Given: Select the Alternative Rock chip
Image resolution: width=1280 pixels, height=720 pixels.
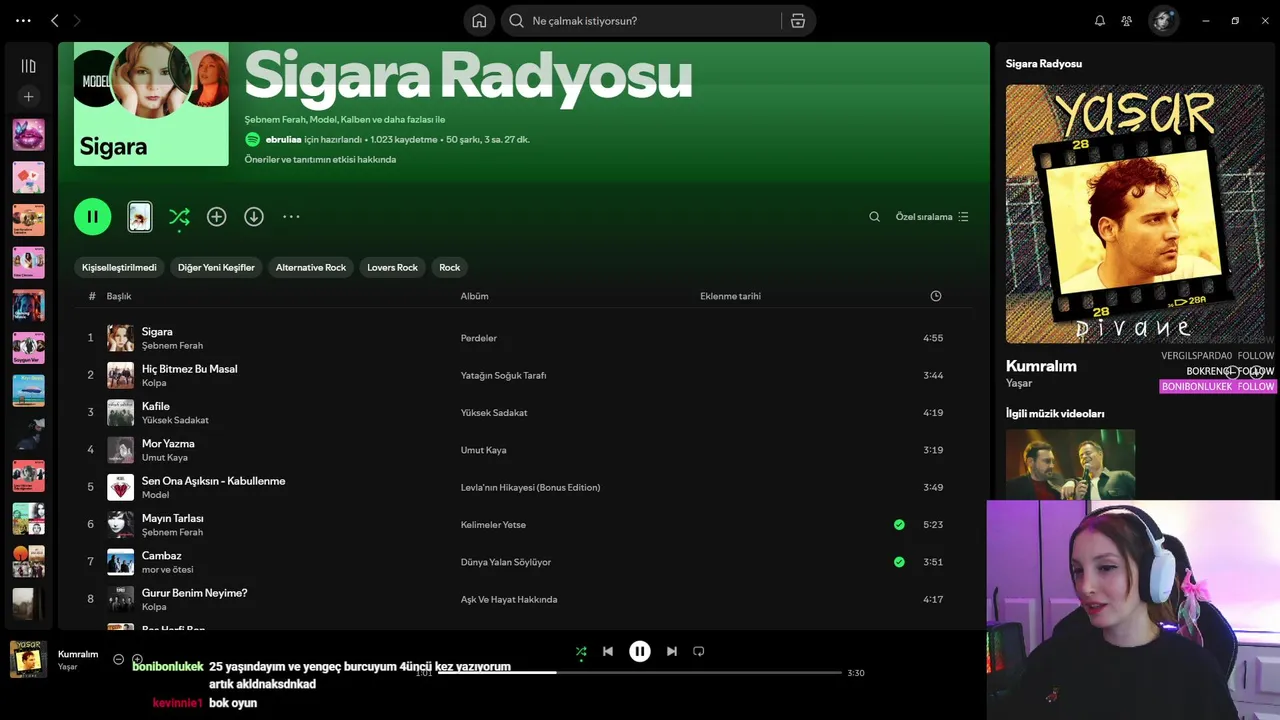Looking at the screenshot, I should click(x=311, y=267).
